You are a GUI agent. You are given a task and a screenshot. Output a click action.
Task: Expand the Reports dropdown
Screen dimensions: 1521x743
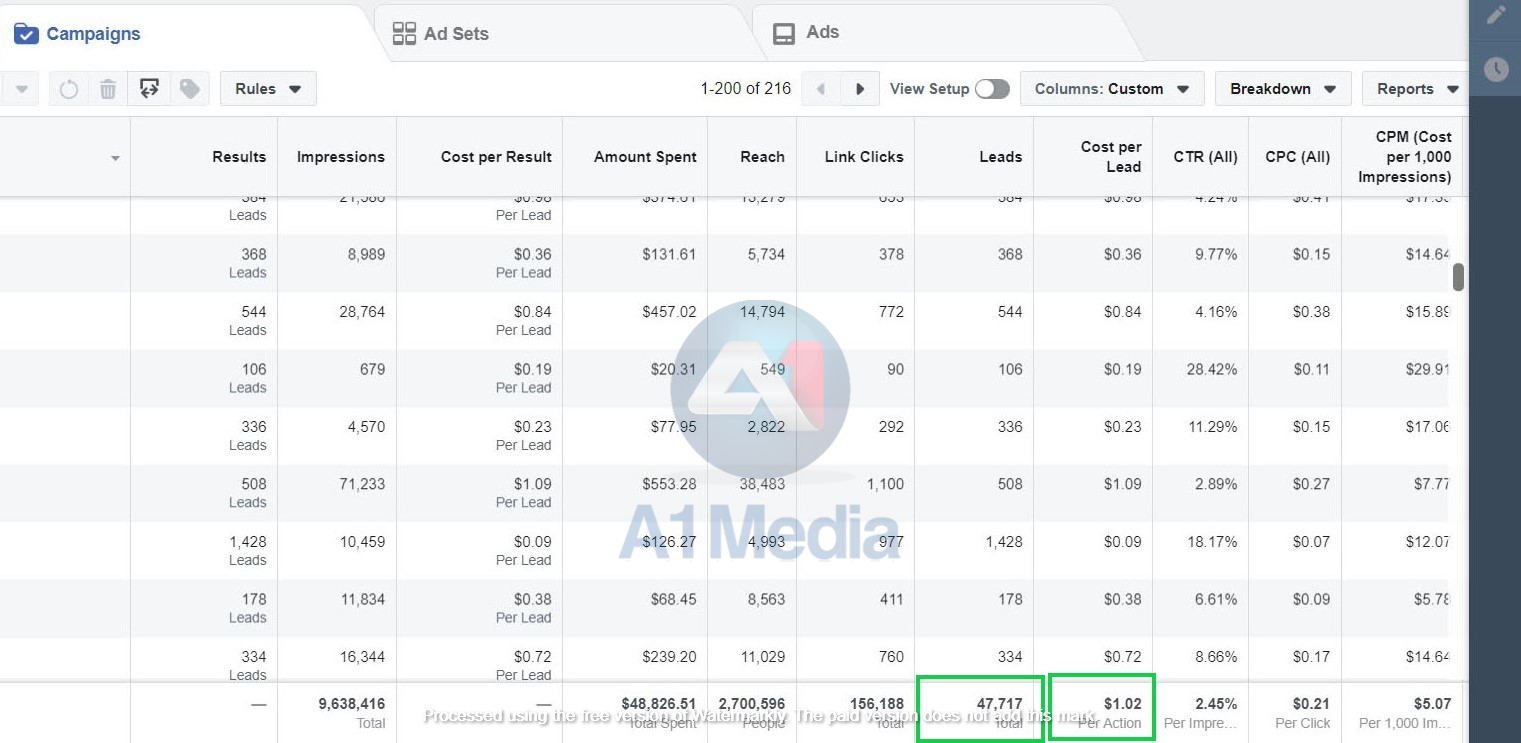tap(1414, 89)
